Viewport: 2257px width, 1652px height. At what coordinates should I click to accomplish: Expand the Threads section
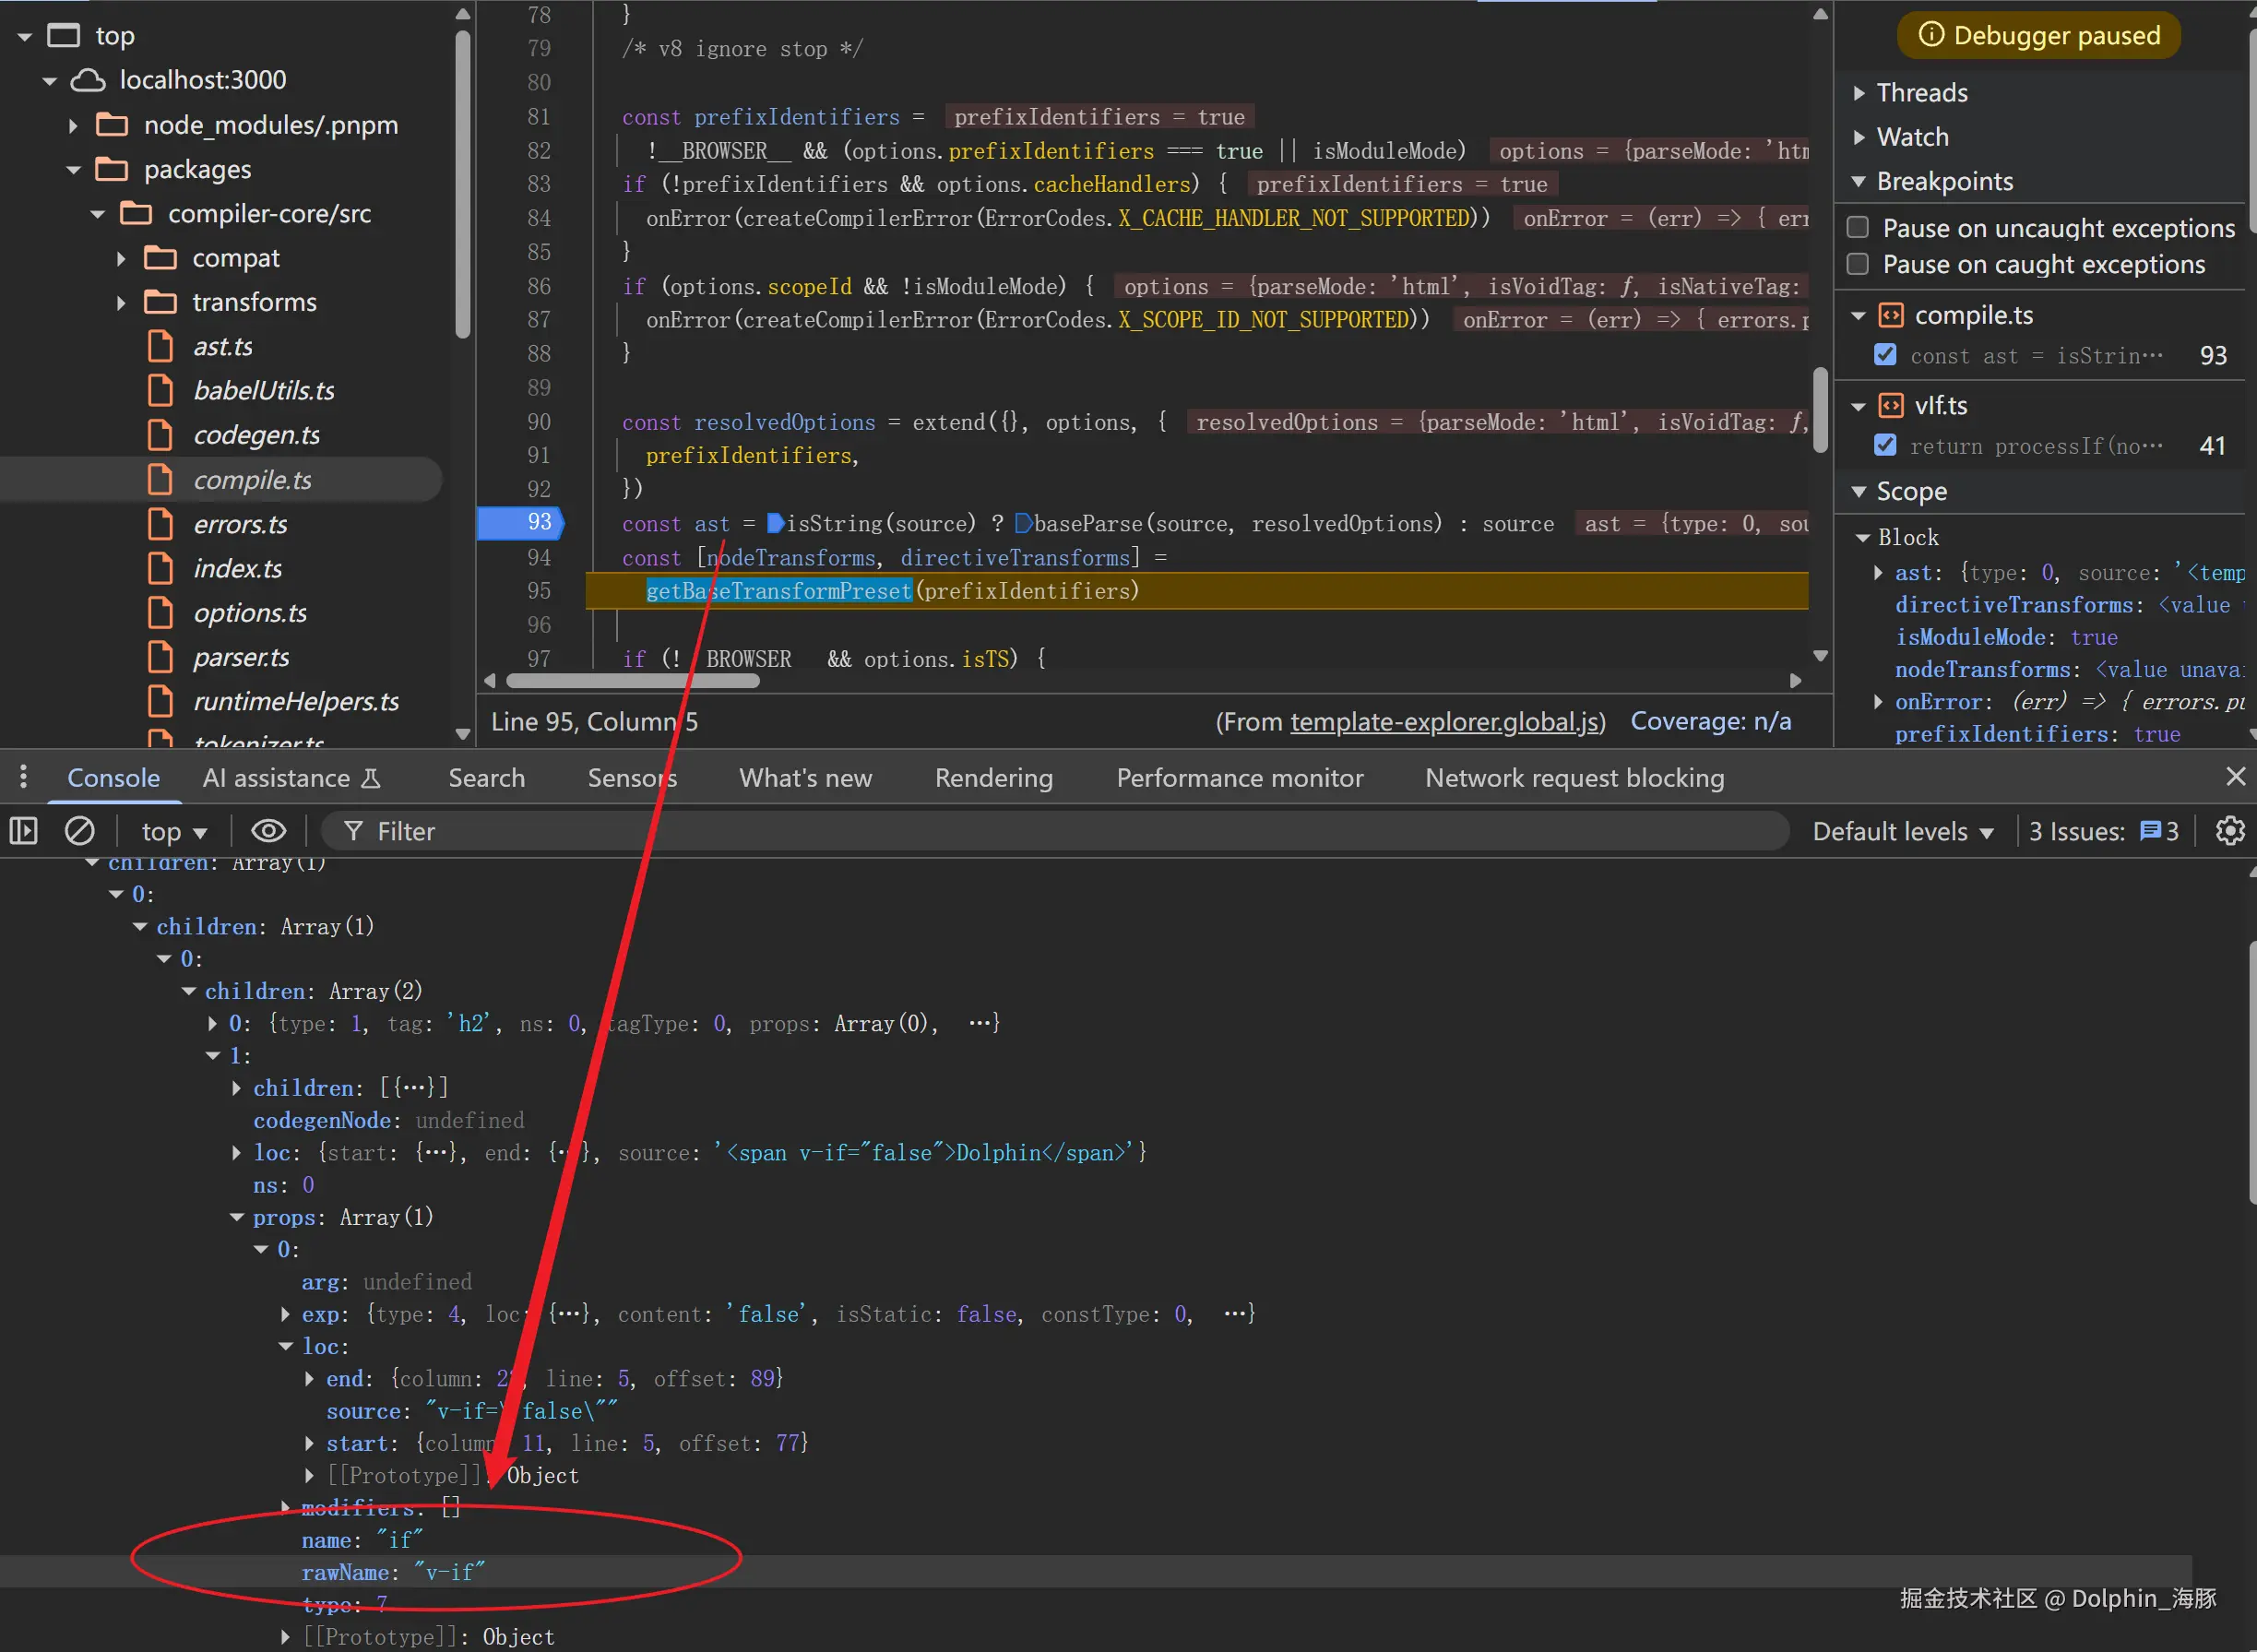1859,93
